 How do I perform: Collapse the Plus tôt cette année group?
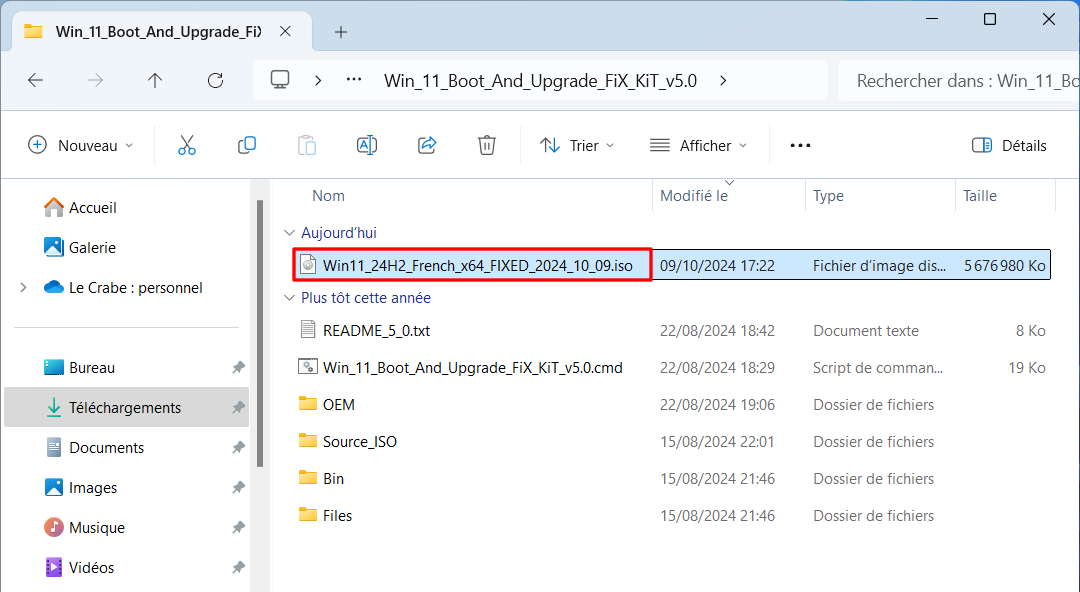point(289,298)
